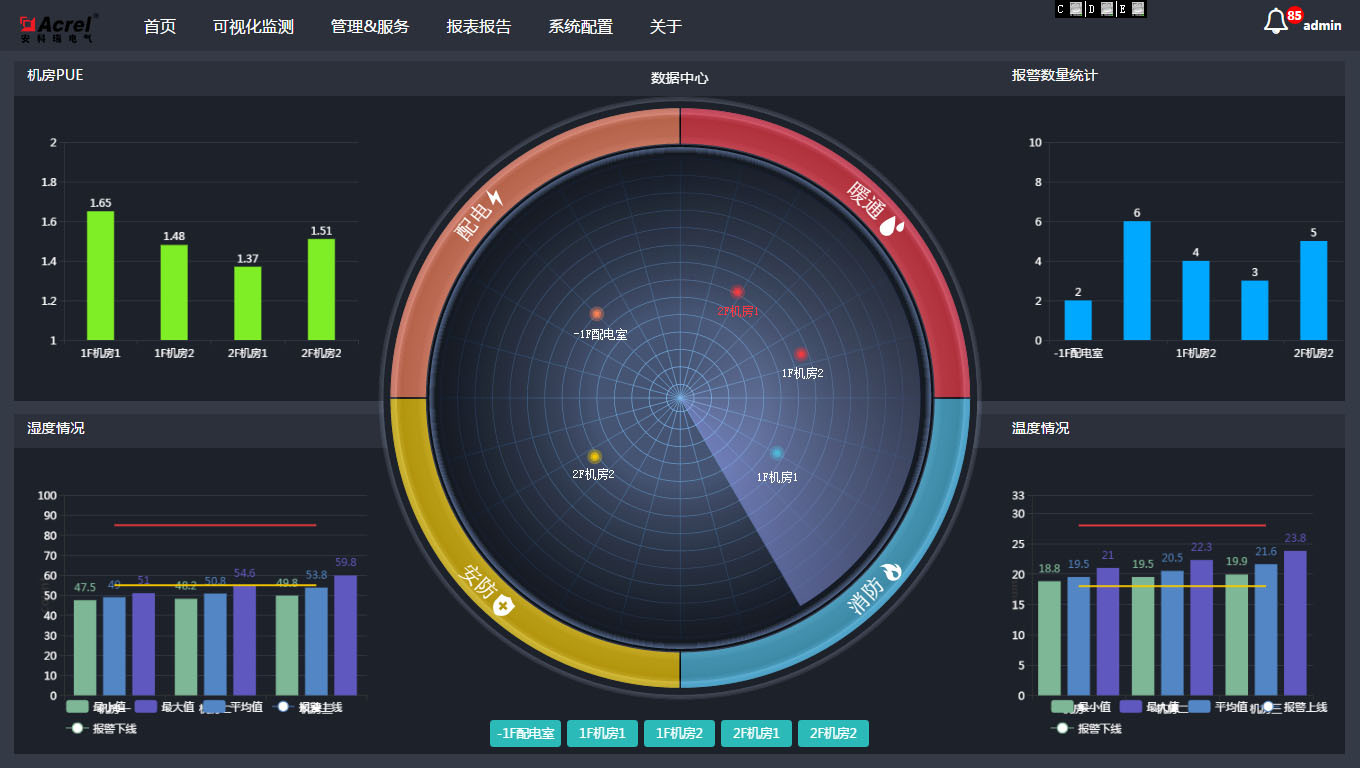The width and height of the screenshot is (1360, 768).
Task: Open the alarm notification bell
Action: point(1275,22)
